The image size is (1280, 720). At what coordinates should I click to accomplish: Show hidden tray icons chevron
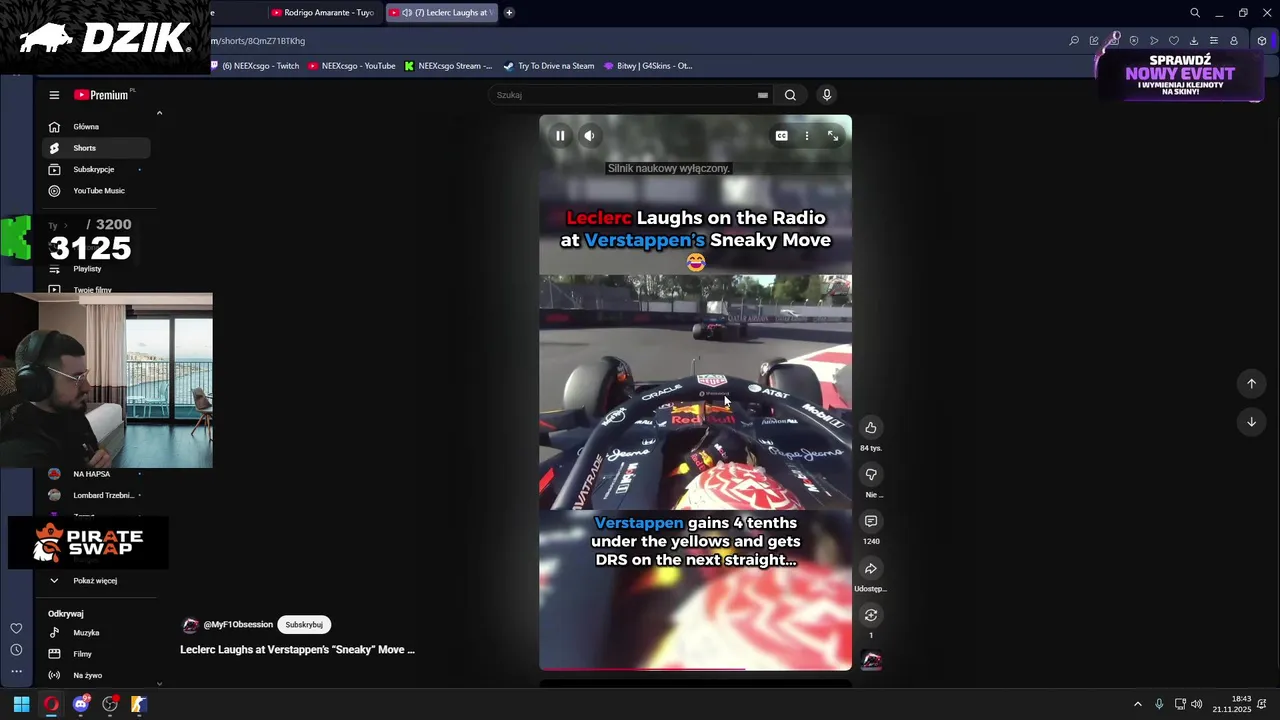(x=1138, y=704)
